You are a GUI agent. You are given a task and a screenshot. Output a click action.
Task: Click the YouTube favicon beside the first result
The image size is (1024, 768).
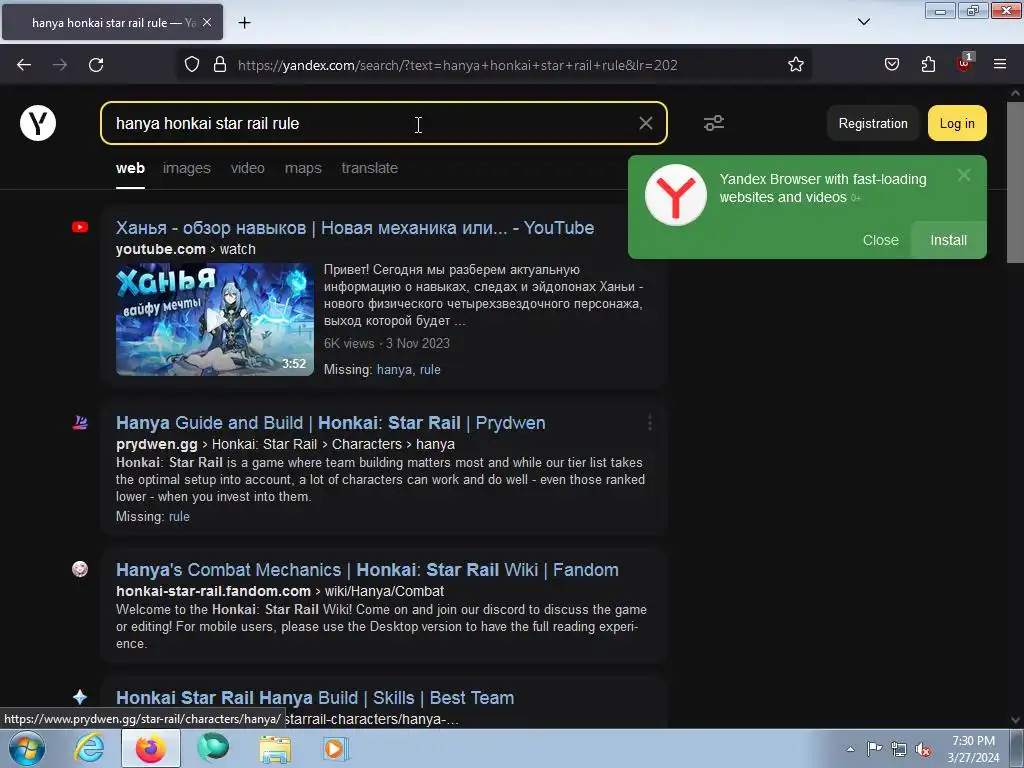point(80,227)
